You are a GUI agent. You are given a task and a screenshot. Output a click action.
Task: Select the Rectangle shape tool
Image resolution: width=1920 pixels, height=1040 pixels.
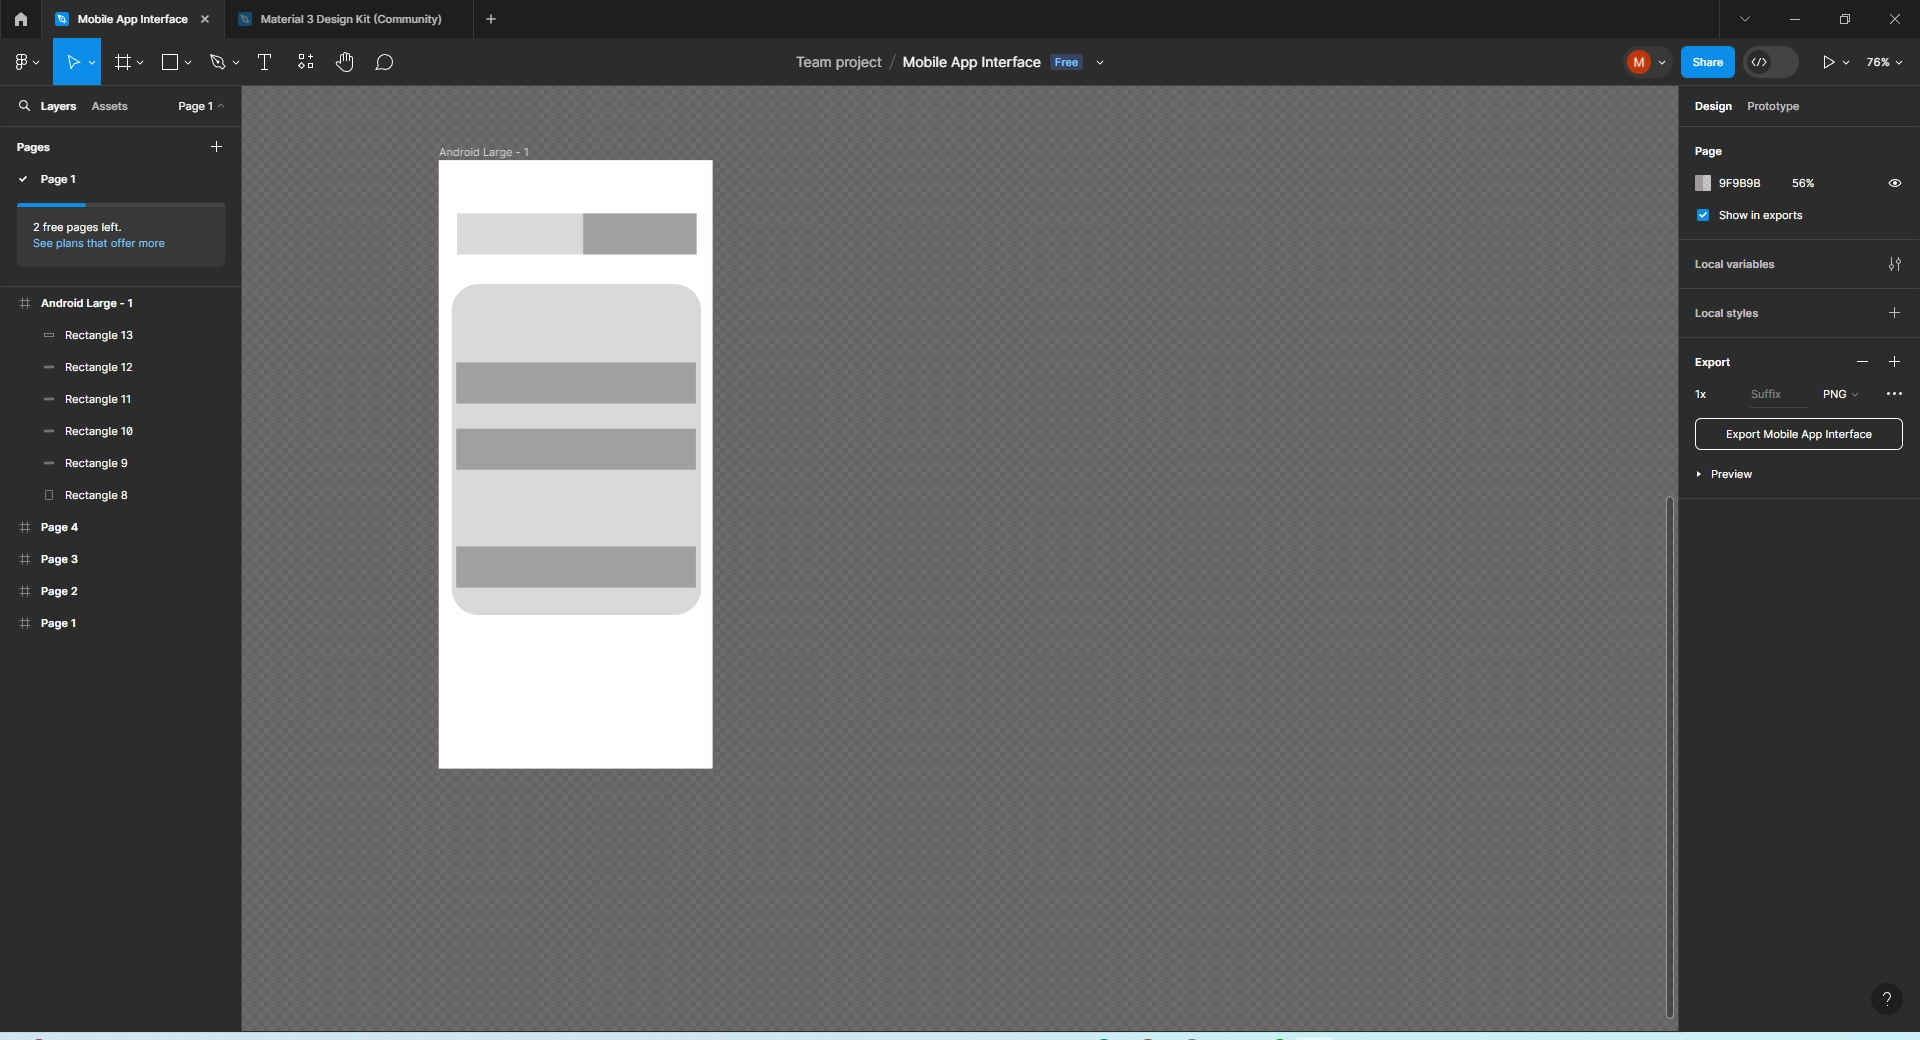170,62
